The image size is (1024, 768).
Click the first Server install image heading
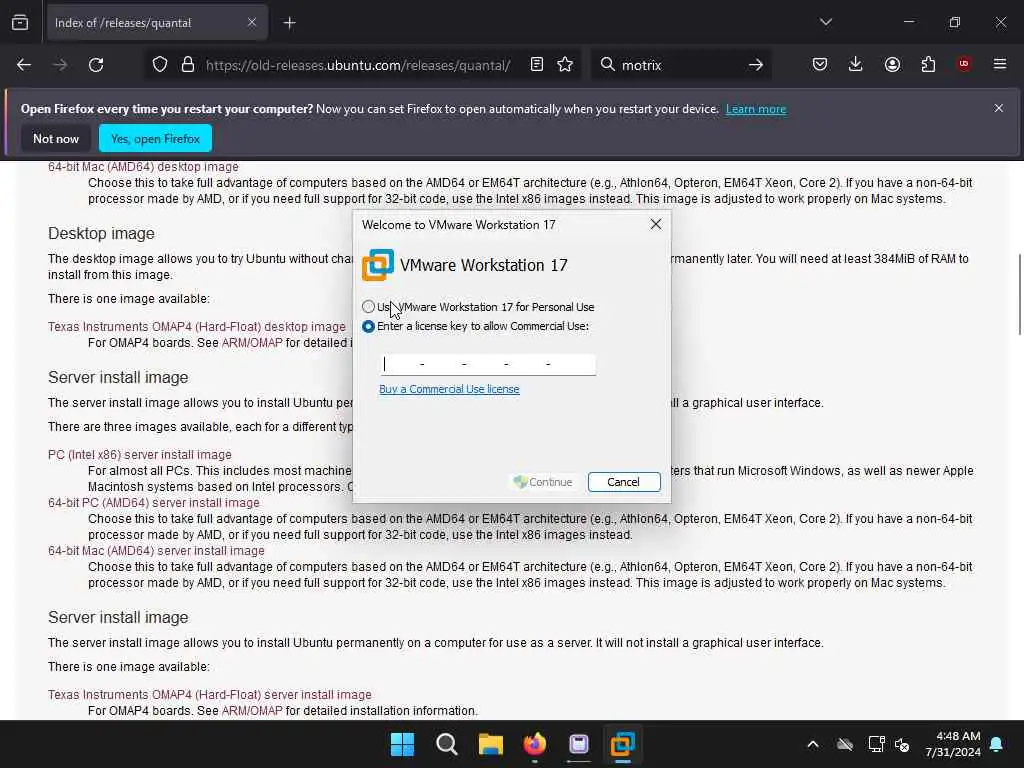coord(118,377)
